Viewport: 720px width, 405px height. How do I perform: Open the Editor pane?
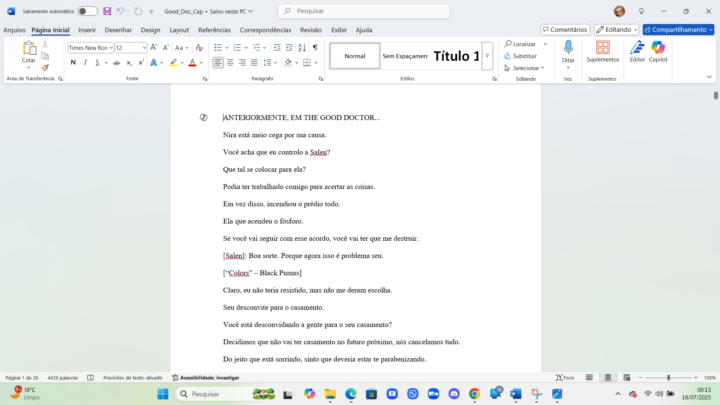[637, 51]
